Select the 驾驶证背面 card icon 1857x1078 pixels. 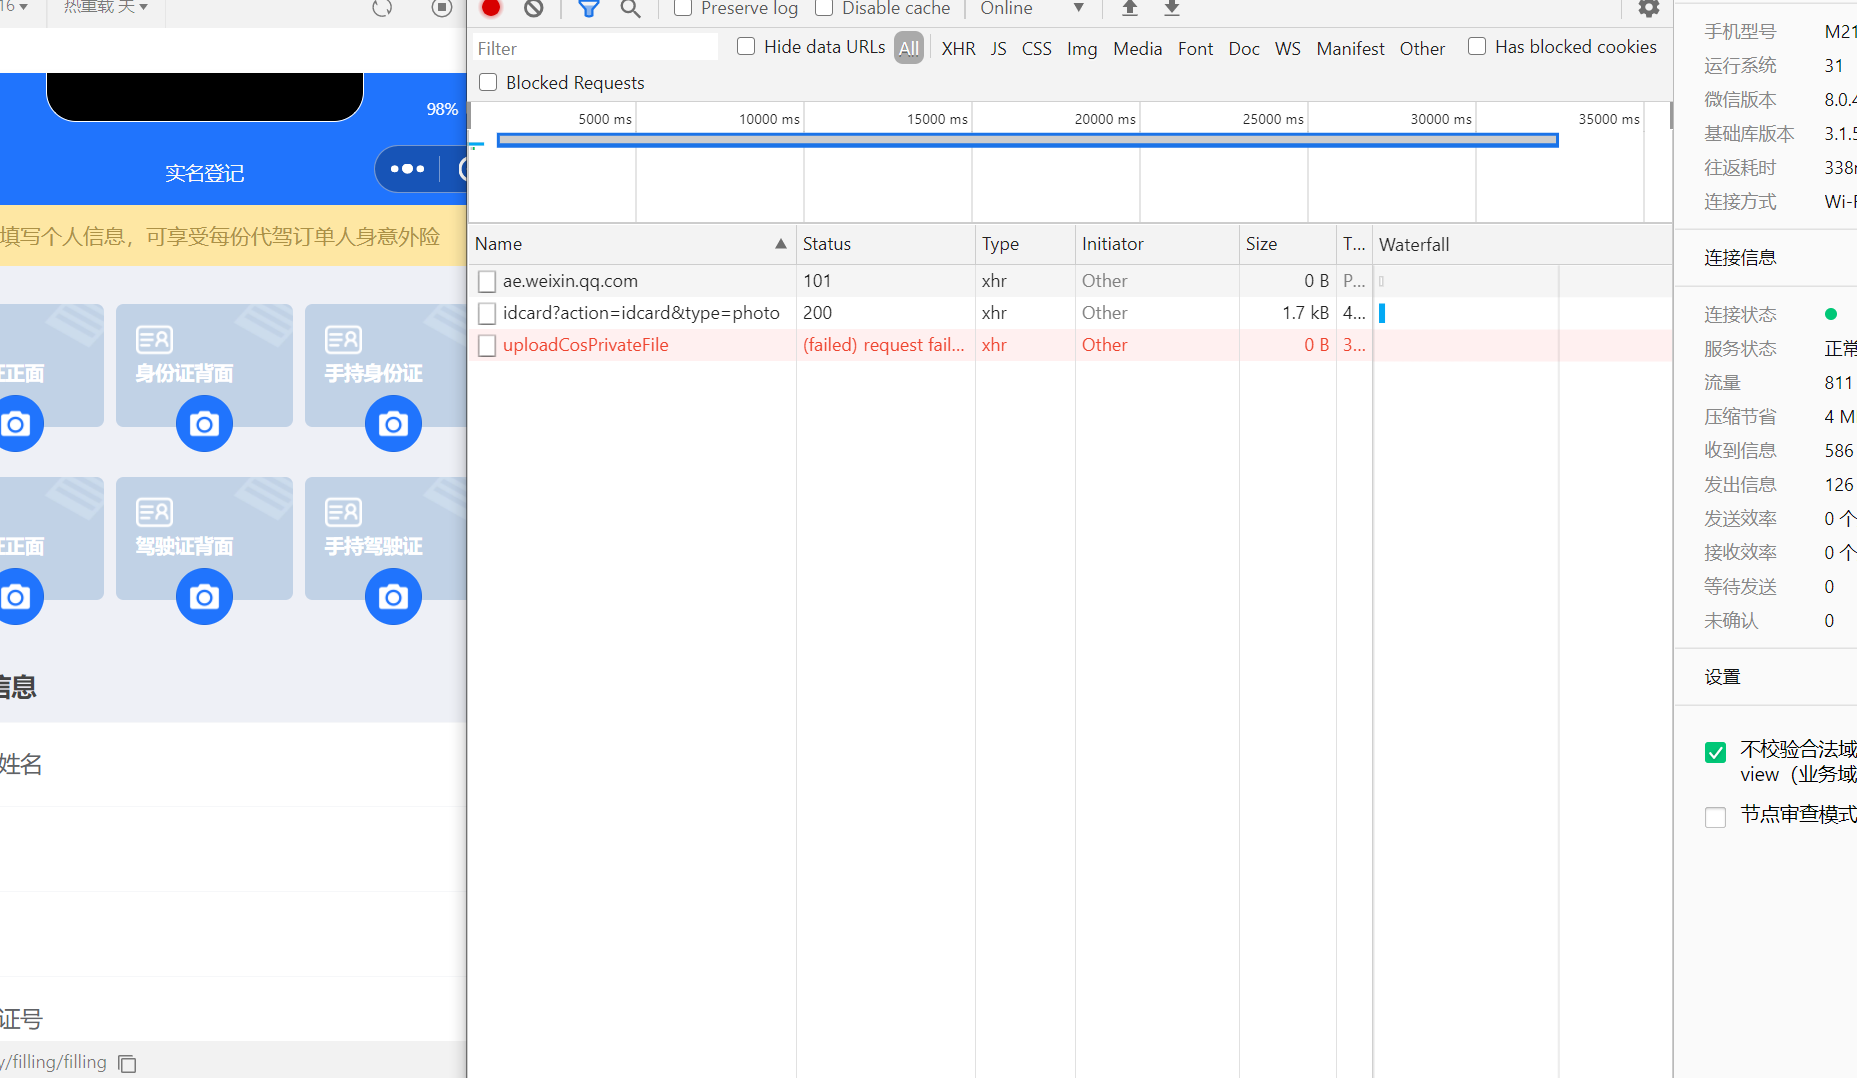[x=154, y=513]
